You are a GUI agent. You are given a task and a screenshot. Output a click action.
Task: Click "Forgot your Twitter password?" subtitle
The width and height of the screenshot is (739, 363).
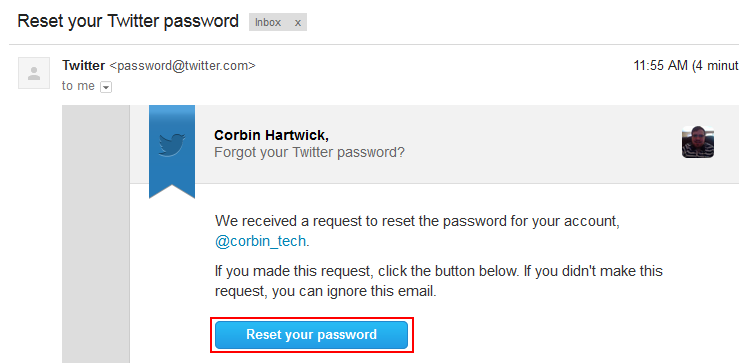coord(309,153)
